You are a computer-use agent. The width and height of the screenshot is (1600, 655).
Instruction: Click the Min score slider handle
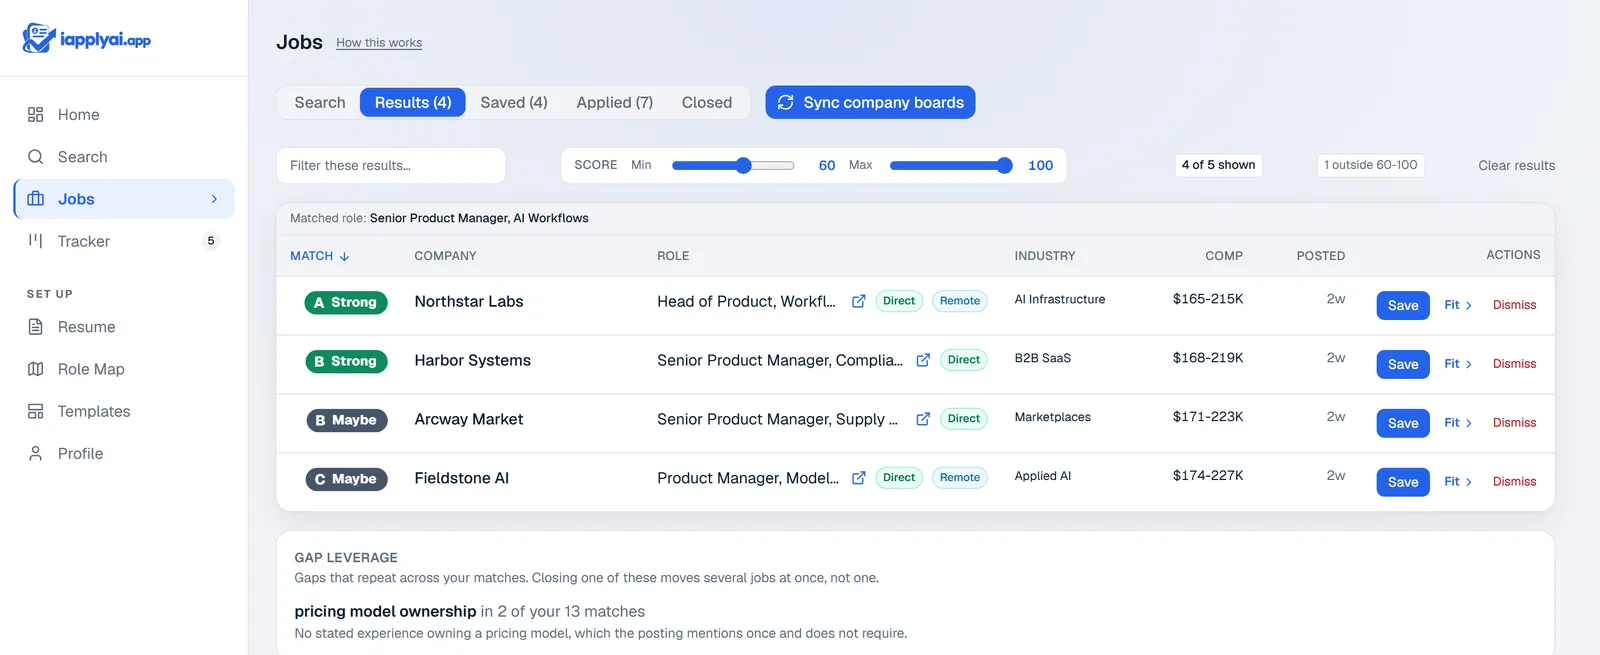point(743,166)
